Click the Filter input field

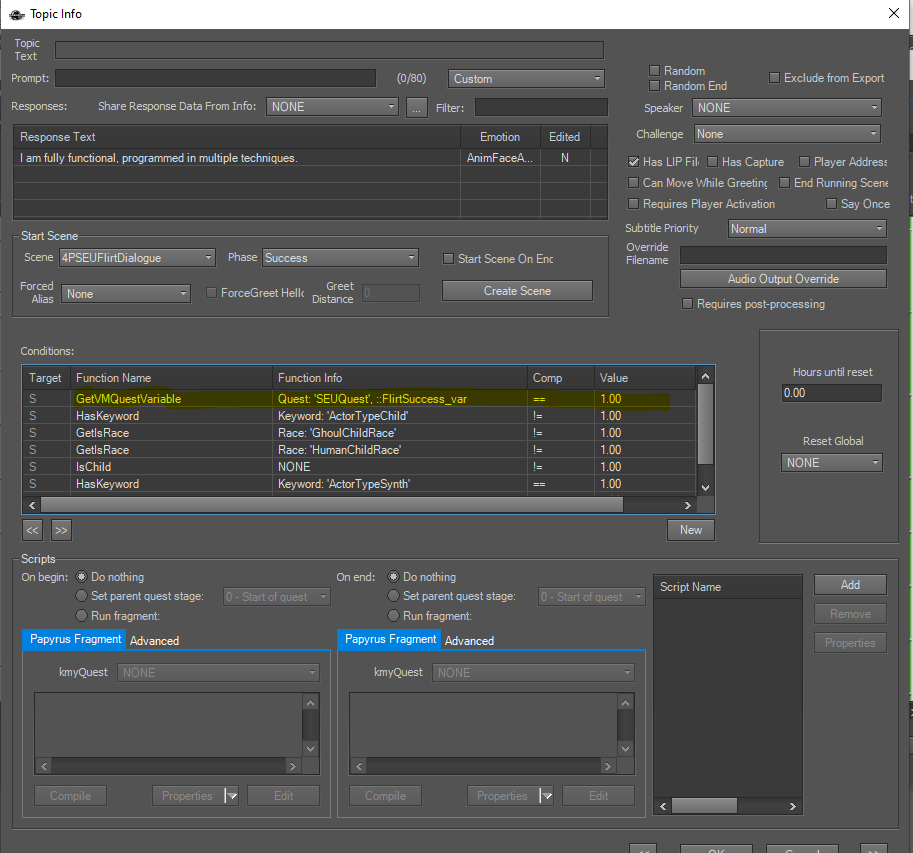[541, 107]
